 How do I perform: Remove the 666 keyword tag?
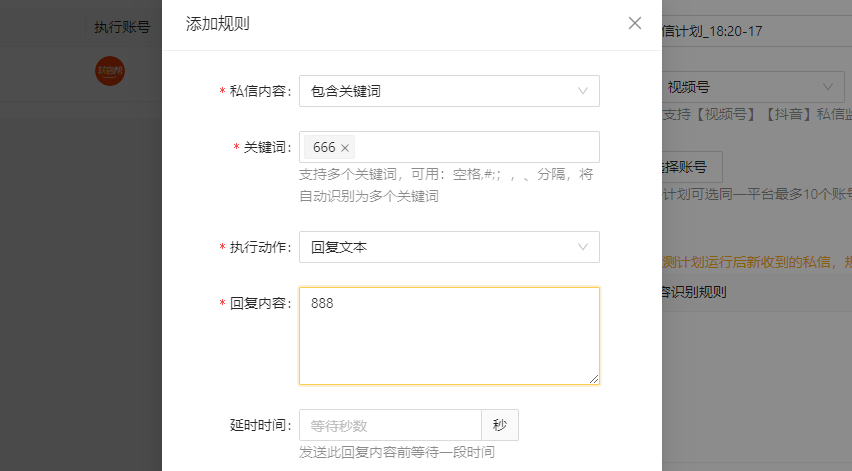[344, 148]
